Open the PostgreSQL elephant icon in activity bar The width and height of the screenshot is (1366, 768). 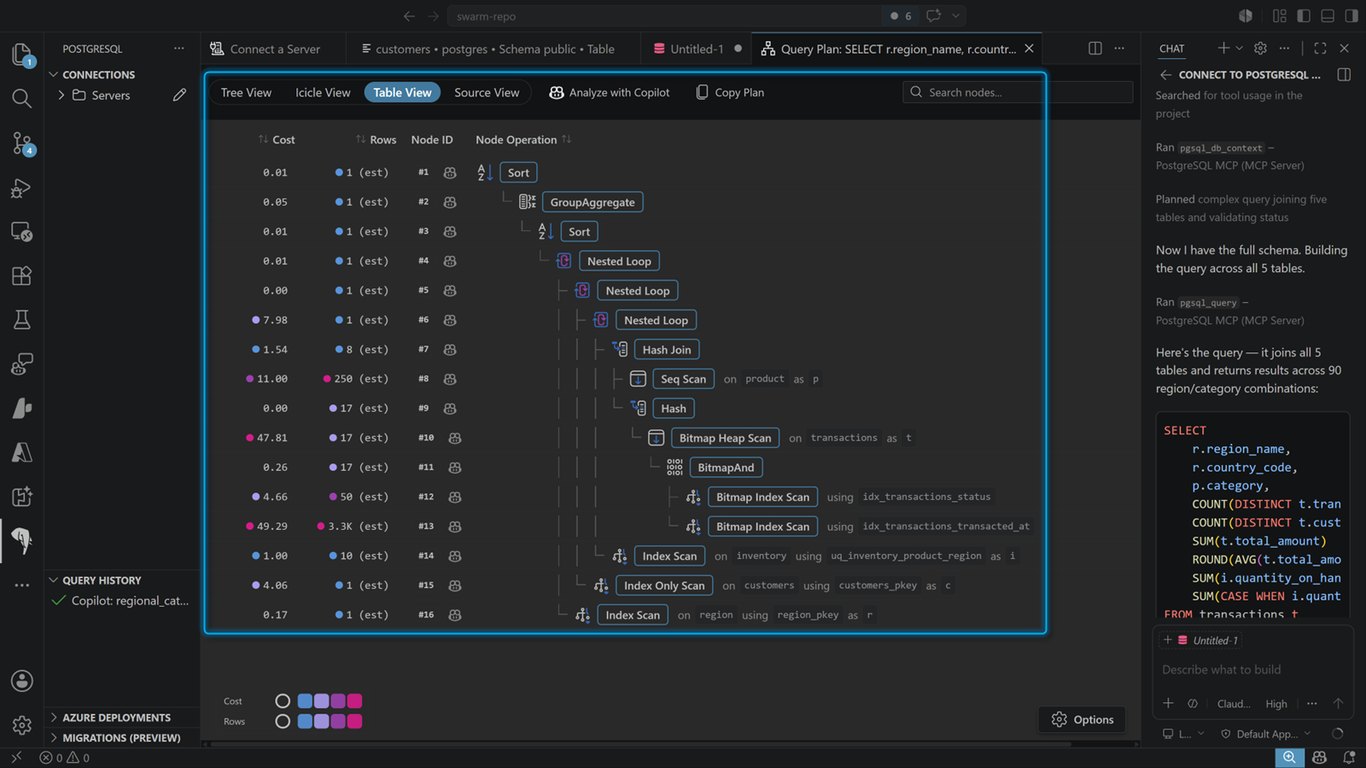click(22, 540)
